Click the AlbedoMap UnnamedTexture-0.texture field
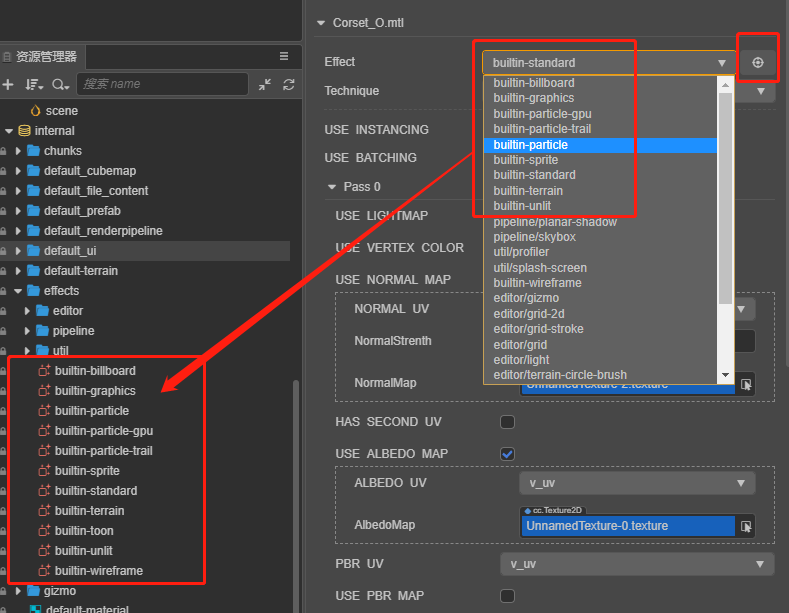This screenshot has height=613, width=789. click(x=628, y=526)
